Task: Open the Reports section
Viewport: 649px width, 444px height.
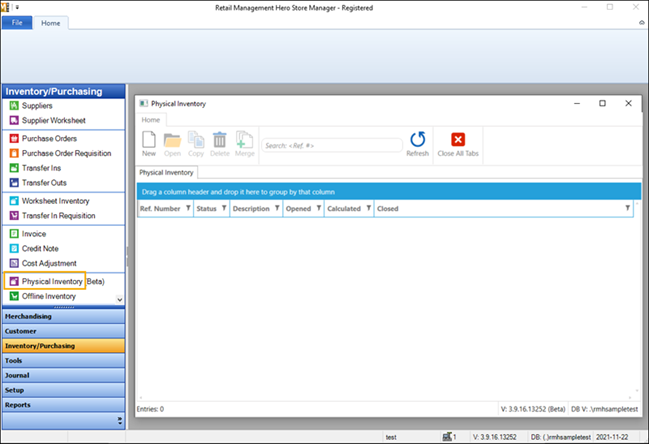Action: pyautogui.click(x=63, y=405)
